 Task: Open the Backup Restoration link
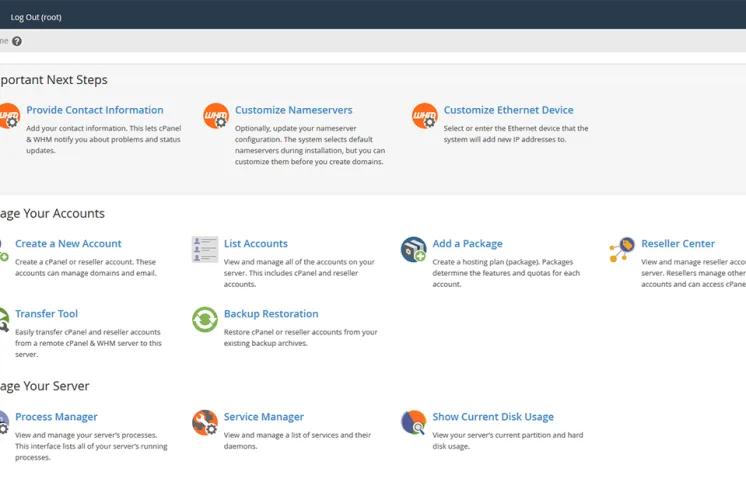click(x=271, y=314)
